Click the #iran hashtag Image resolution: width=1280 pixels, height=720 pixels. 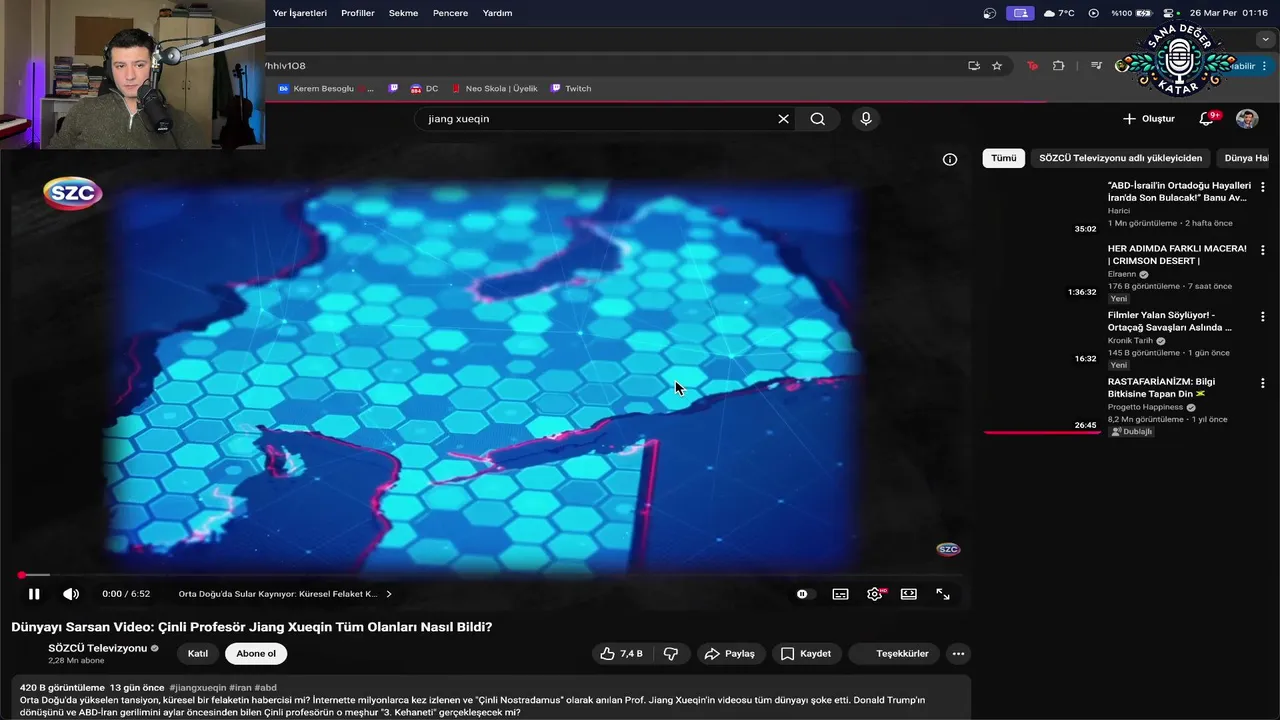[x=240, y=688]
